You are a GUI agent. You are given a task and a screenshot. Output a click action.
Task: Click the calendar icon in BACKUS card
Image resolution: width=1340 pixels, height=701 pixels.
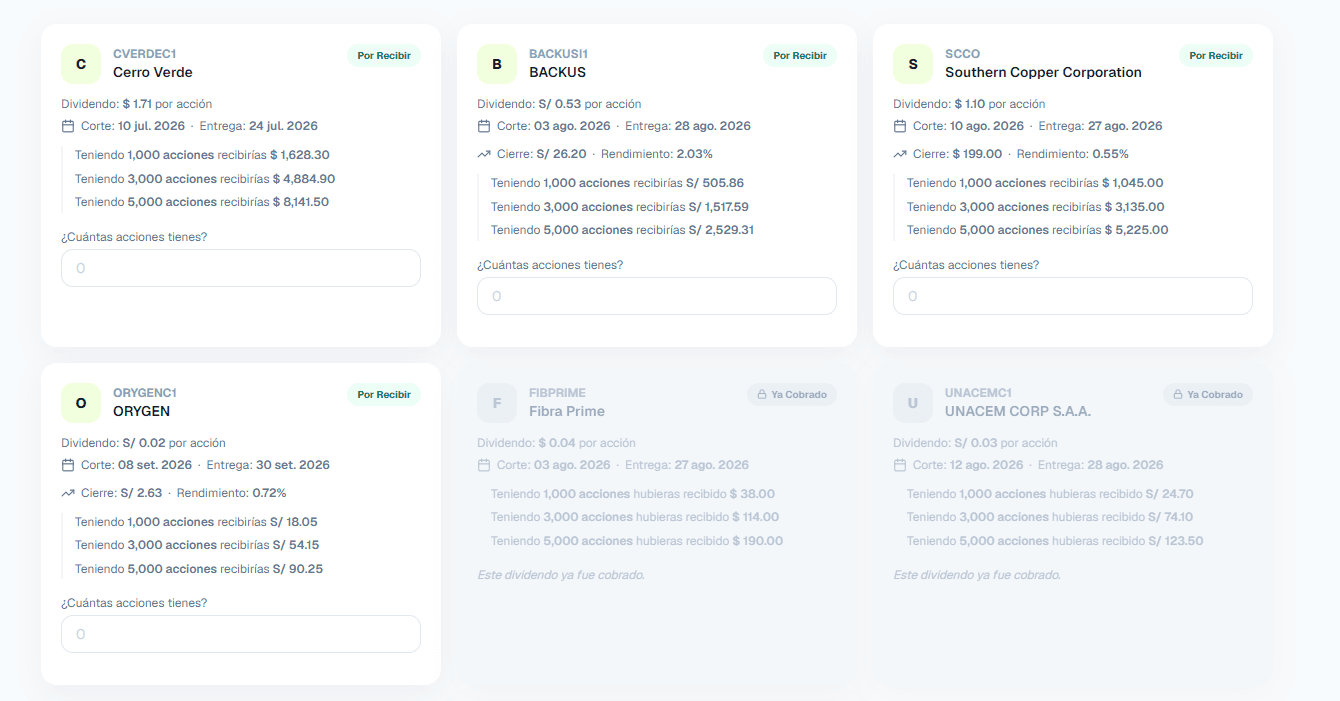[x=484, y=126]
